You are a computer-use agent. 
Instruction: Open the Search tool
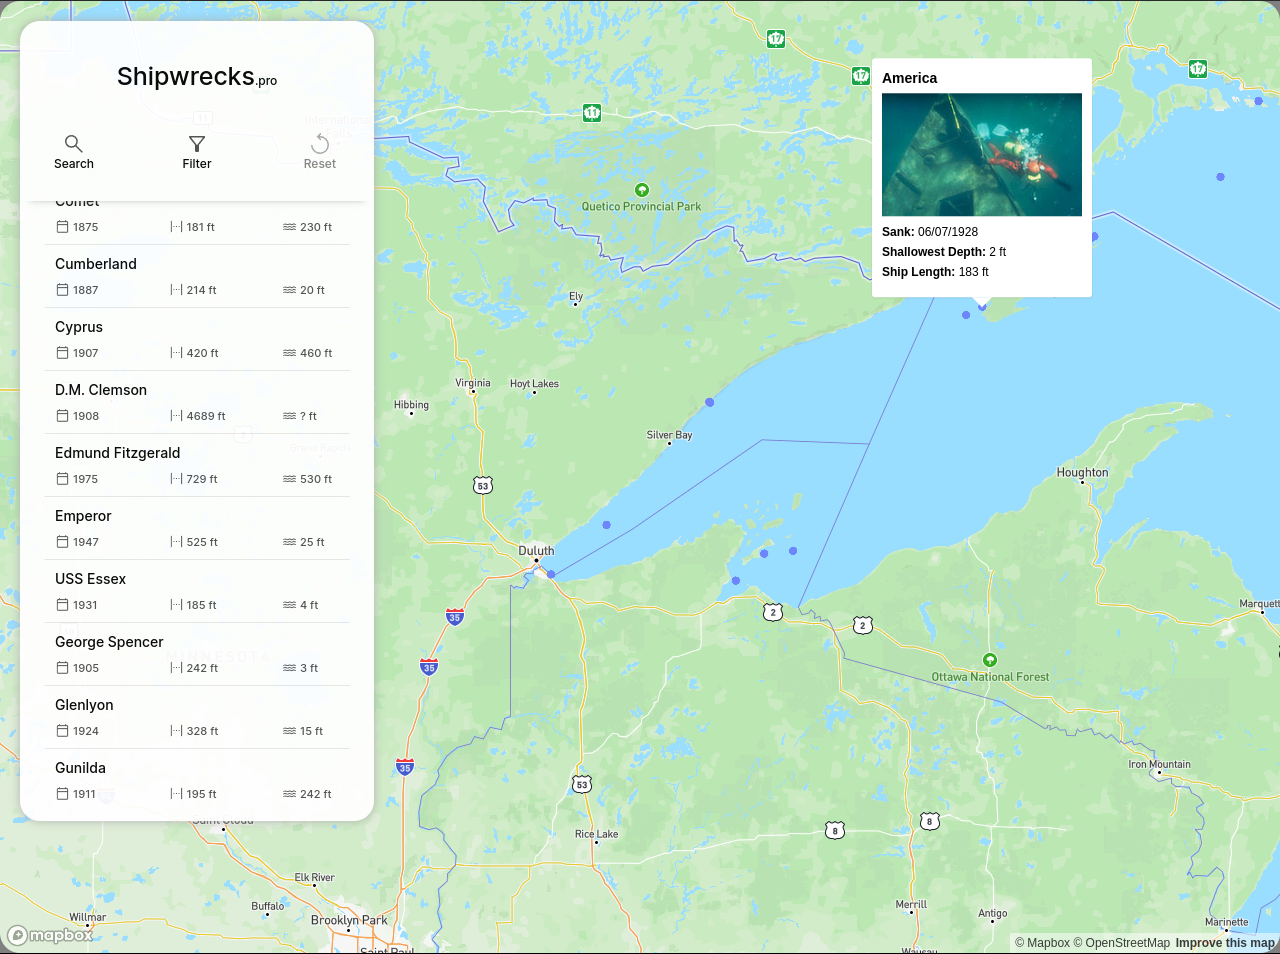pos(74,152)
